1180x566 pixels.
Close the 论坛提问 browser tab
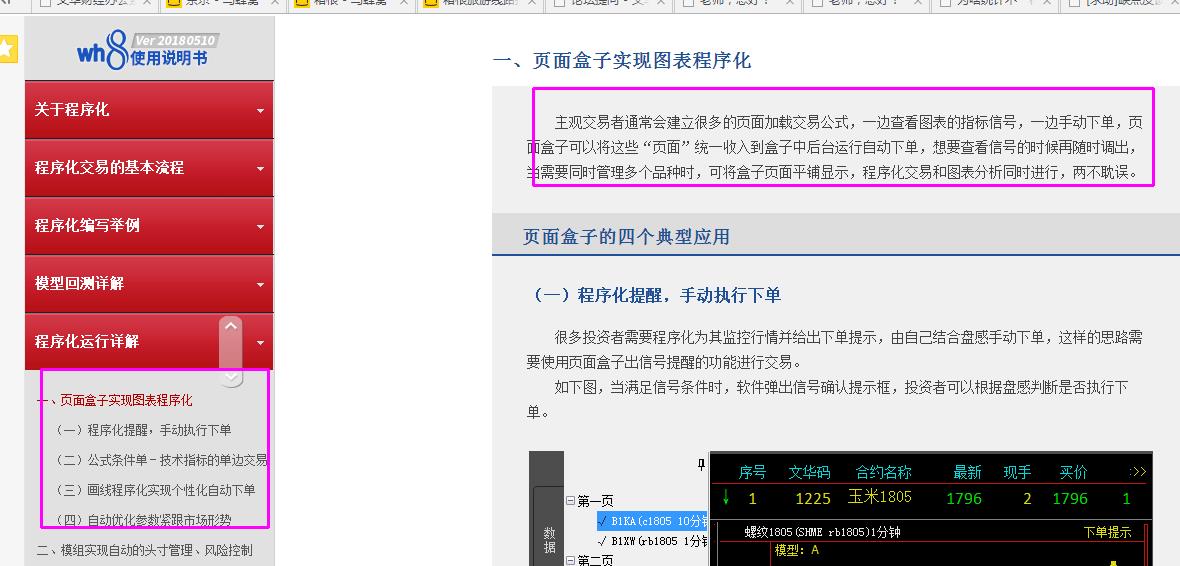[662, 3]
